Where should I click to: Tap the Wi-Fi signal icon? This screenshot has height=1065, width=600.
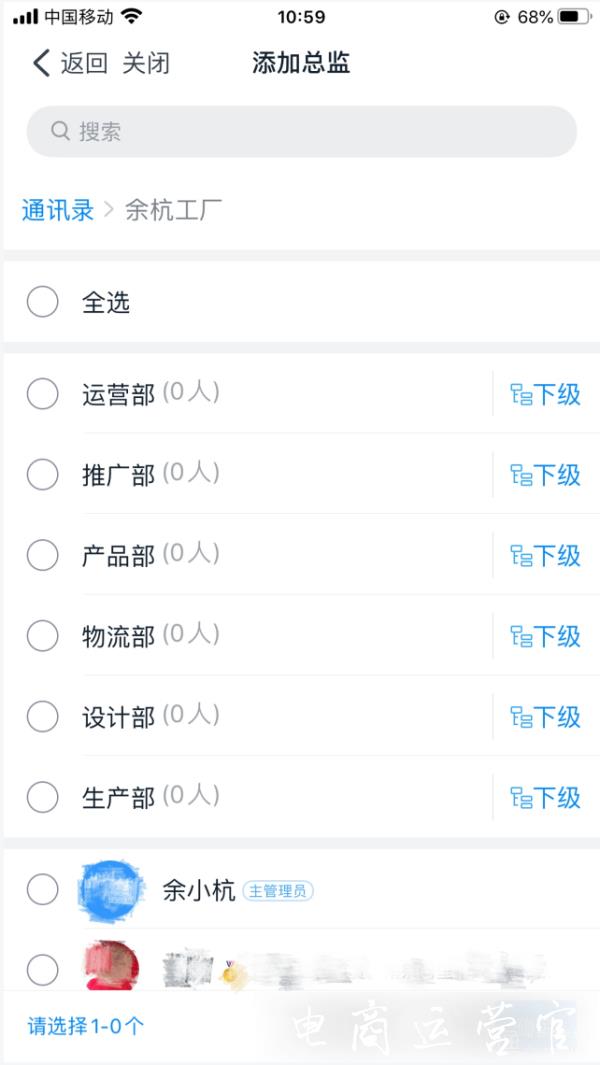(131, 17)
